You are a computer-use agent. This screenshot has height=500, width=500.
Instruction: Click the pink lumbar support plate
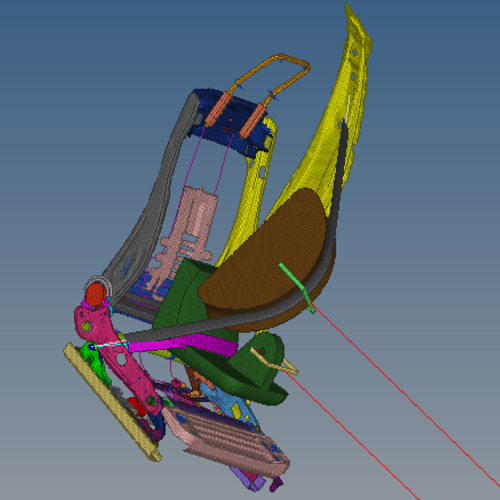point(185,240)
